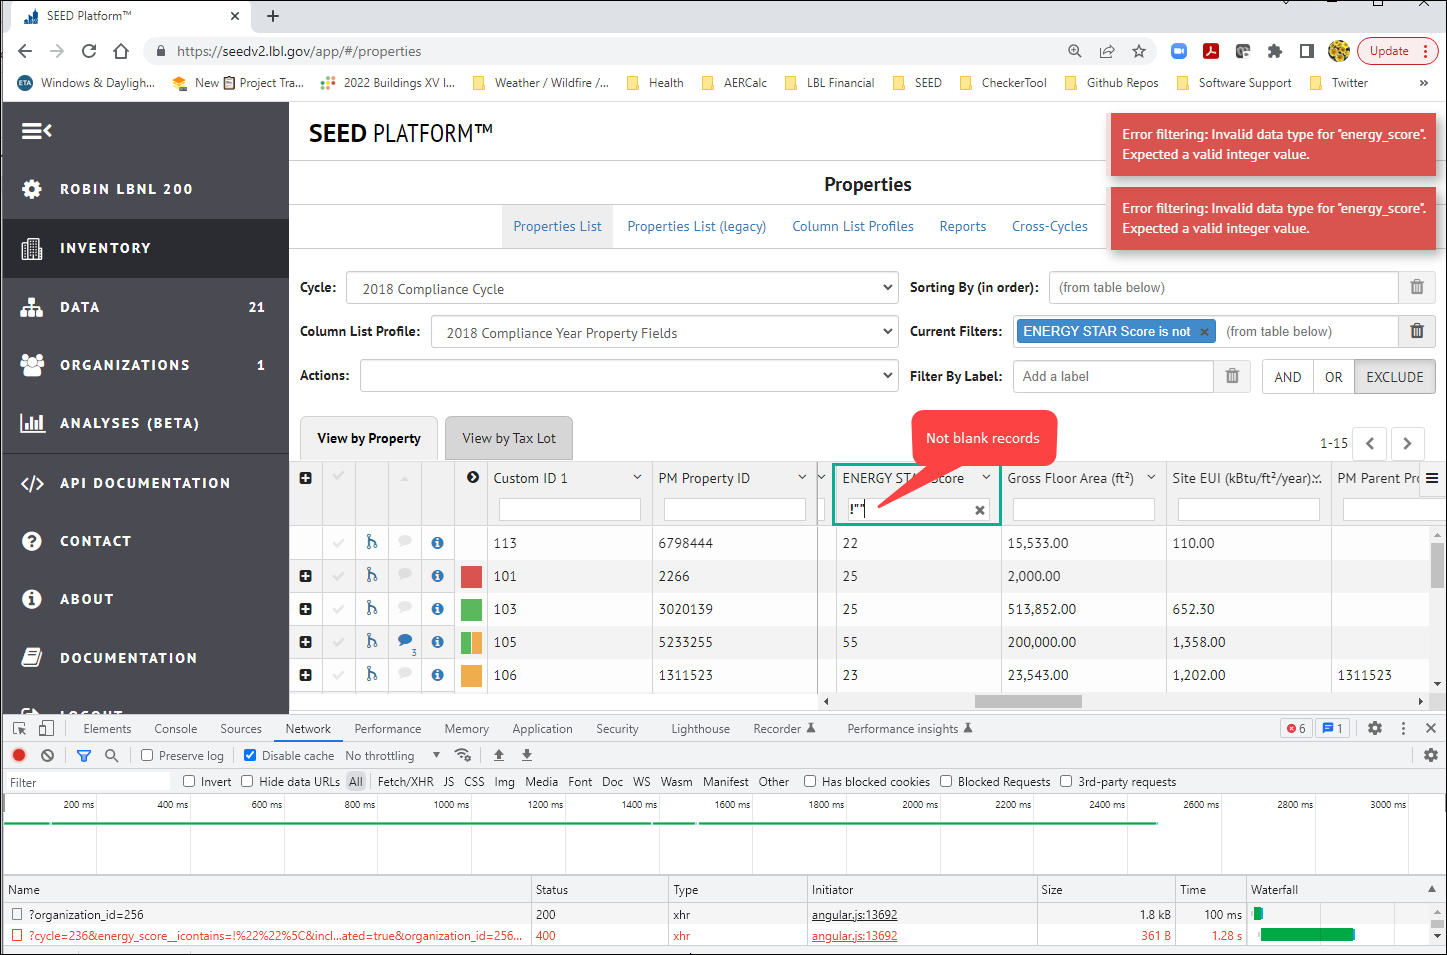
Task: Go to previous page of properties
Action: click(x=1370, y=443)
